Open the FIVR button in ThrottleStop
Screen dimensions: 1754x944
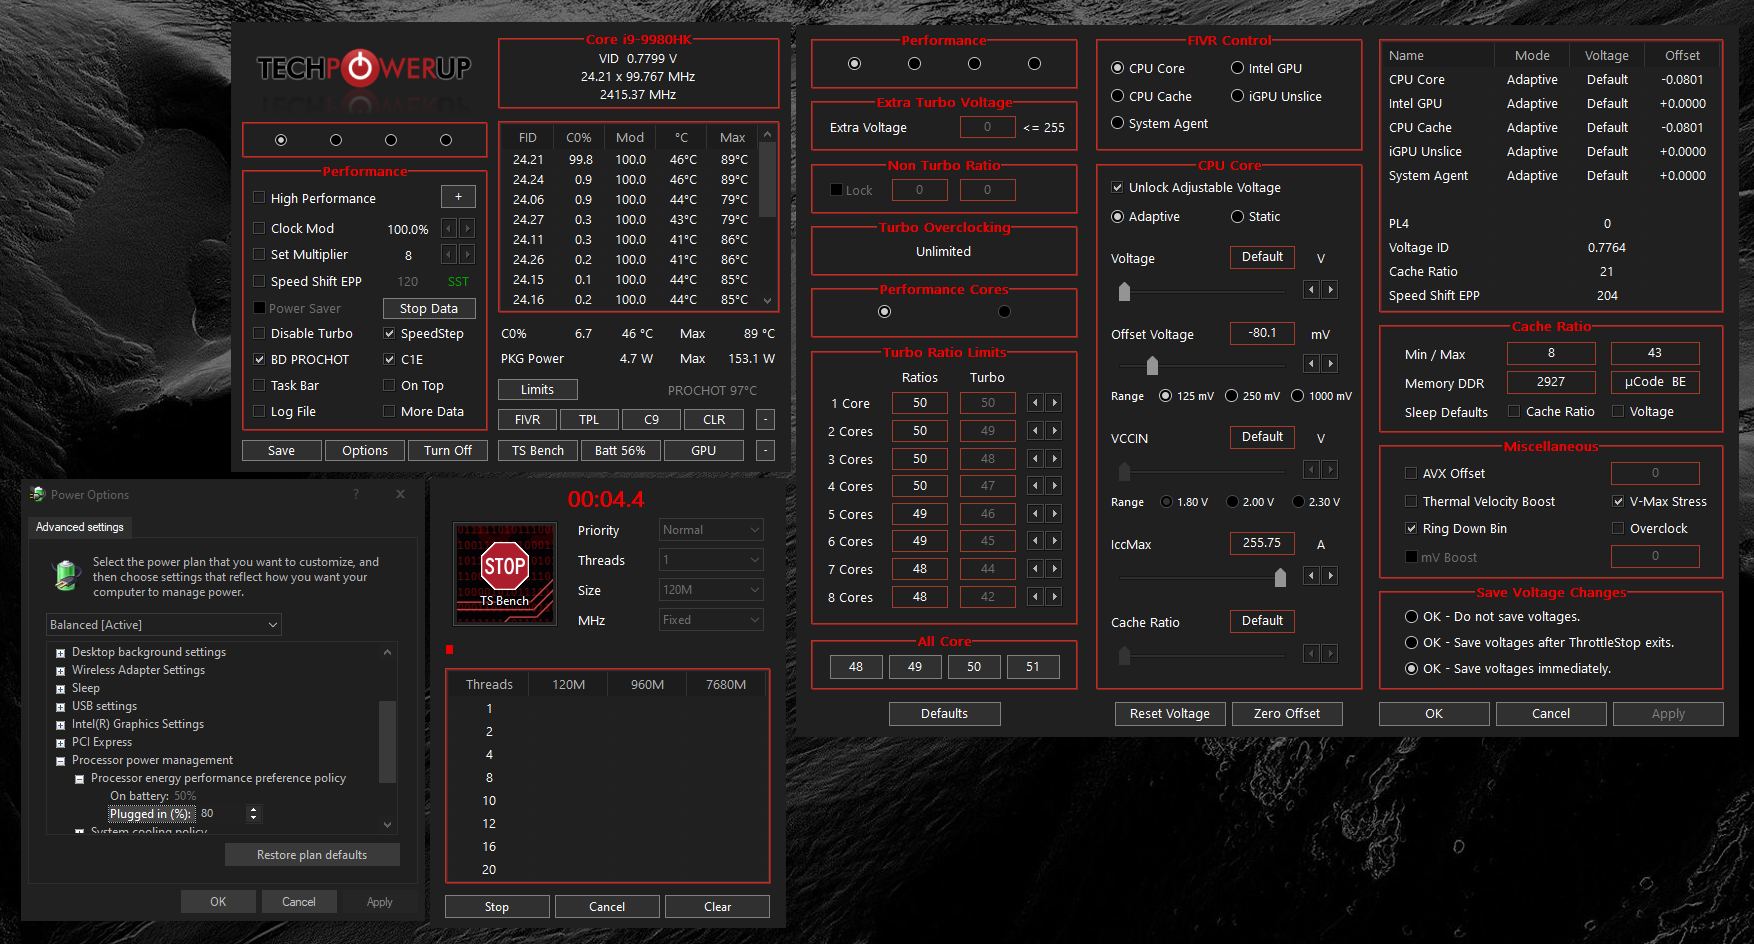[527, 419]
